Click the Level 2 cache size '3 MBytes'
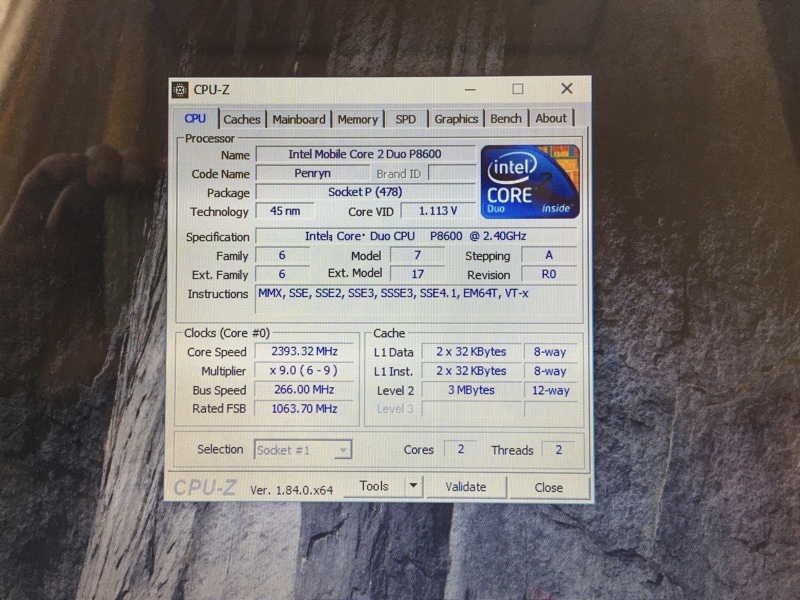 tap(471, 390)
